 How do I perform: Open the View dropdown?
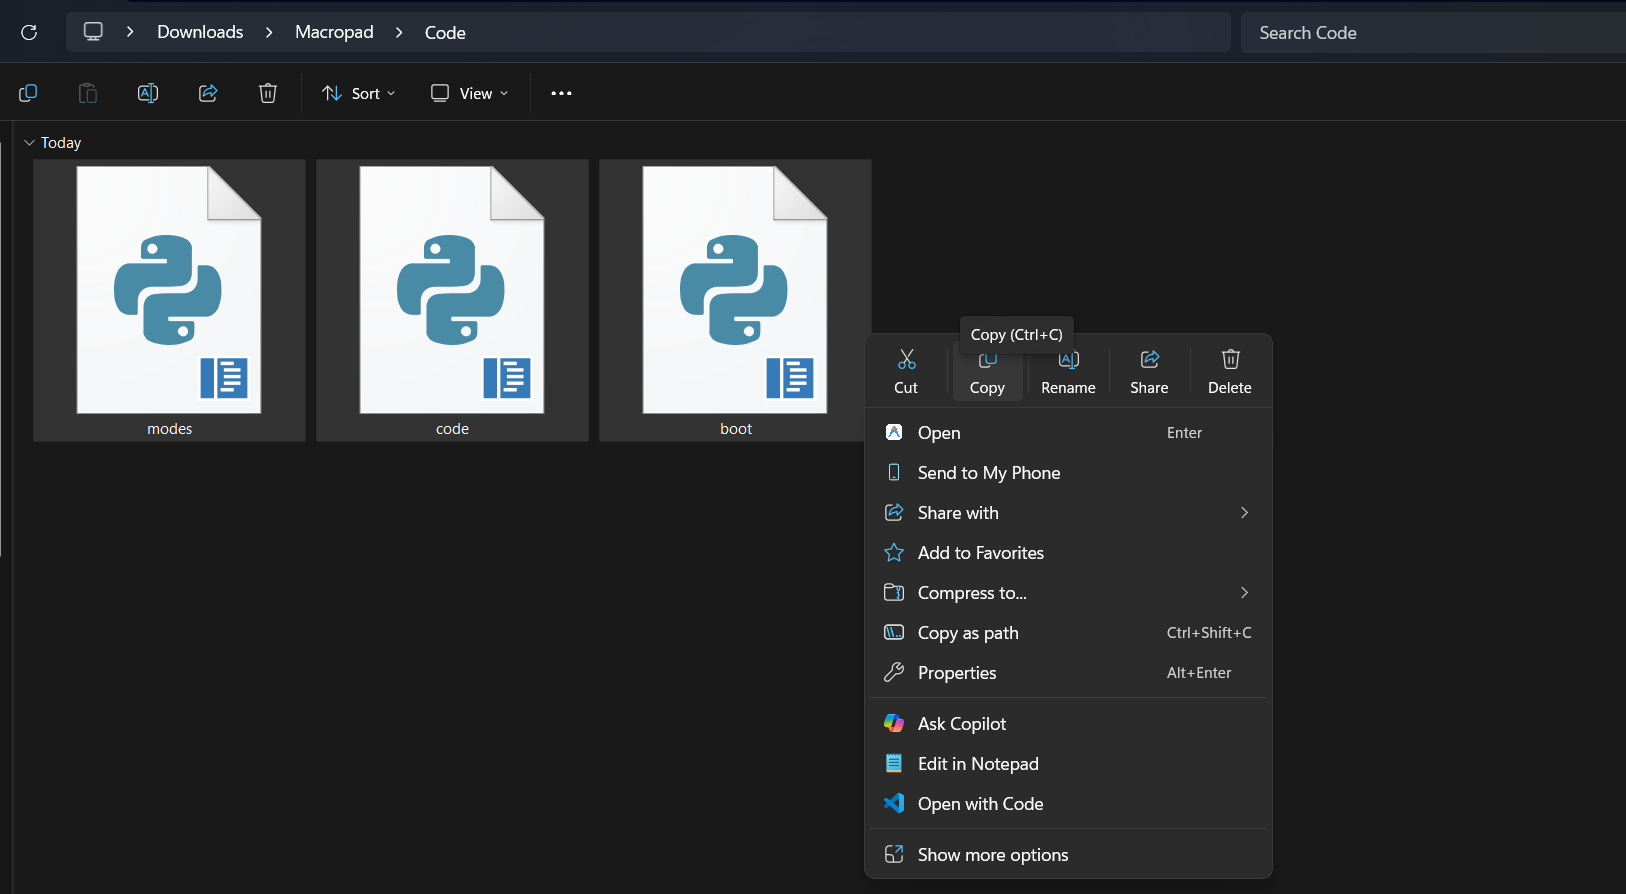pyautogui.click(x=469, y=93)
